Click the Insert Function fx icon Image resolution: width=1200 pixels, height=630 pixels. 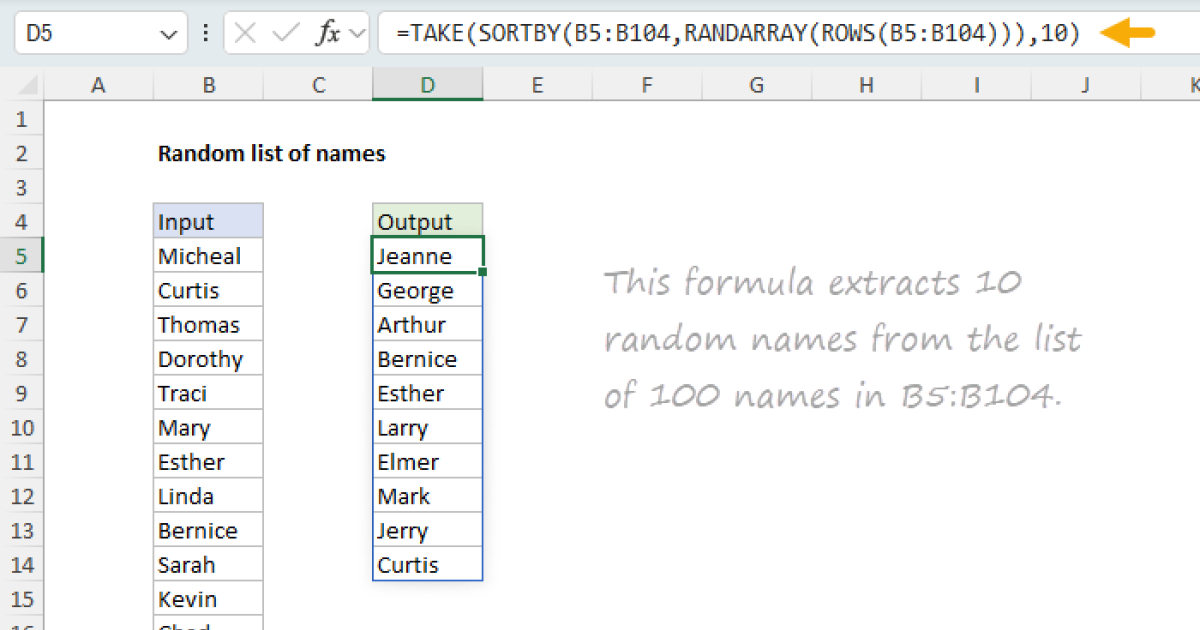[327, 33]
